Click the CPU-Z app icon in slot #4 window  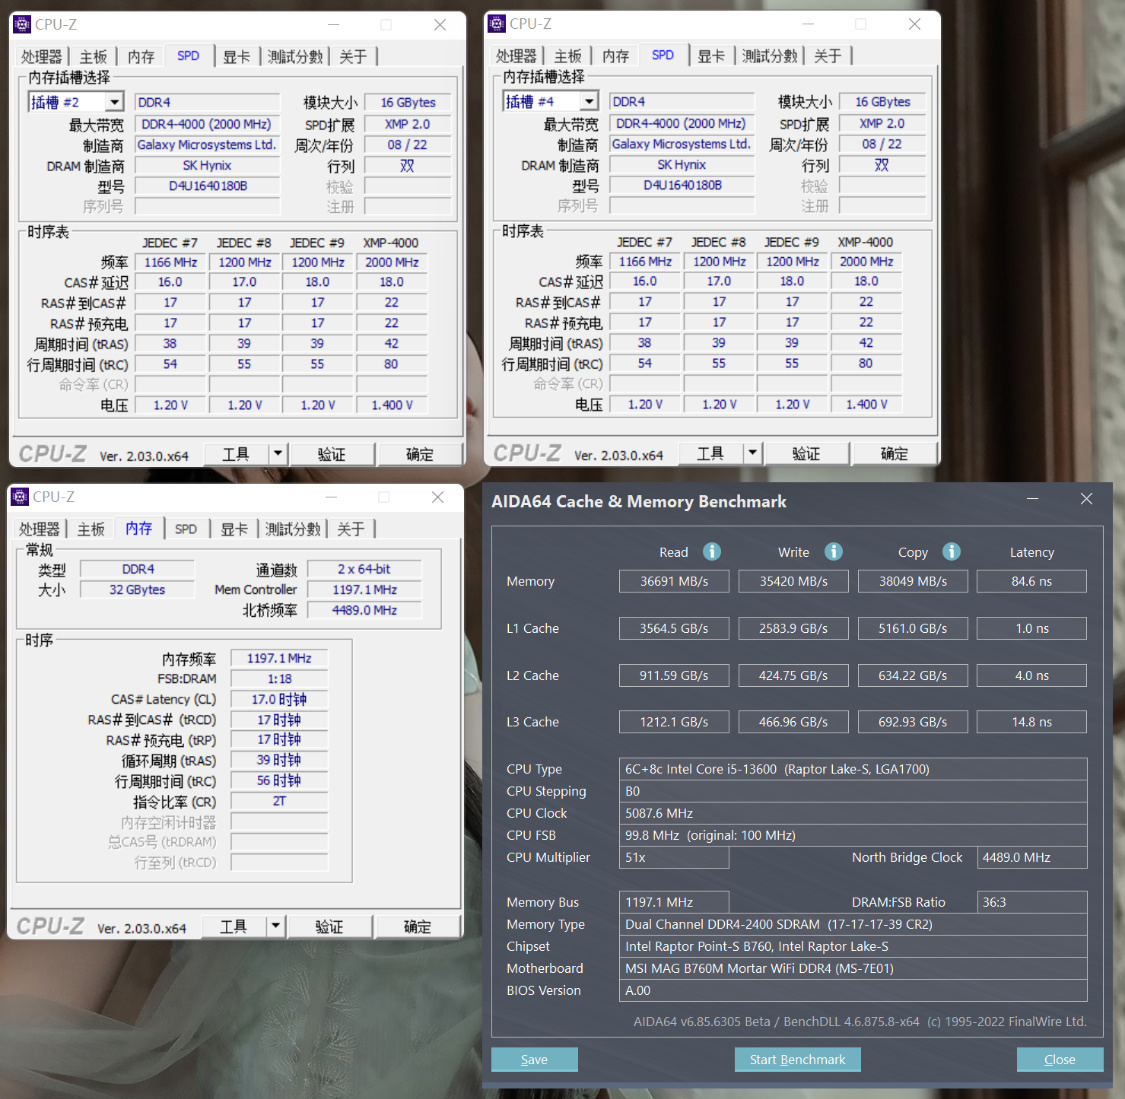[x=496, y=24]
